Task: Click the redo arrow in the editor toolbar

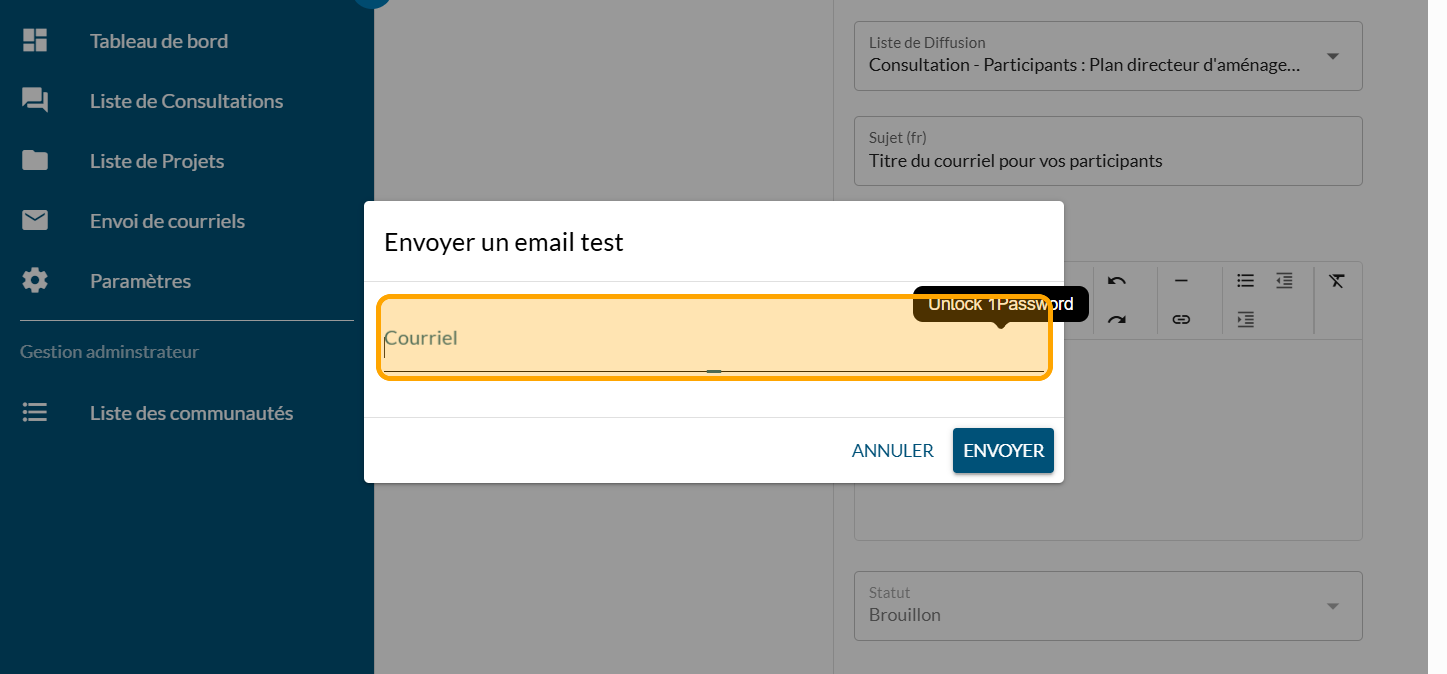Action: [x=1117, y=320]
